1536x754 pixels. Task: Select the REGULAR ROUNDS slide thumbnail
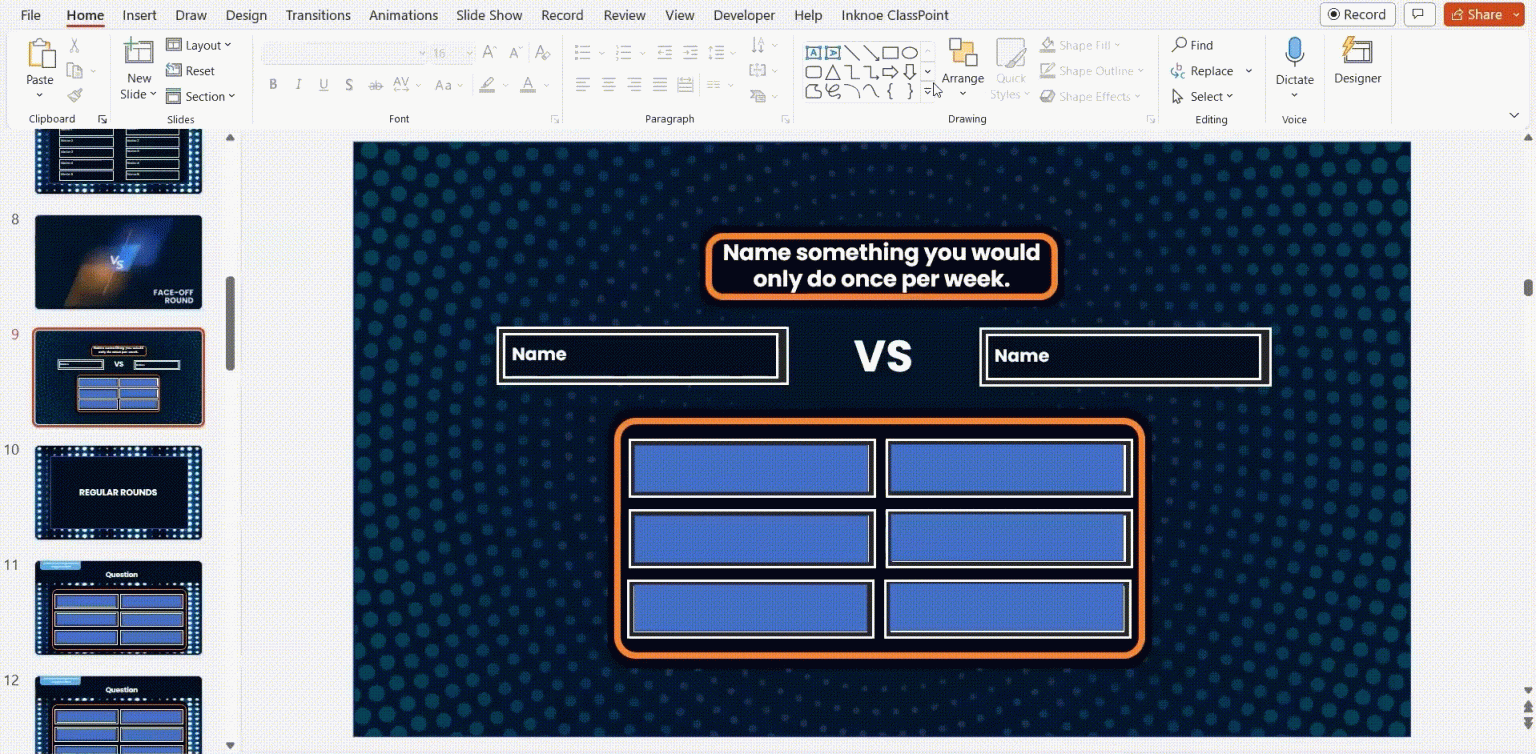click(118, 492)
